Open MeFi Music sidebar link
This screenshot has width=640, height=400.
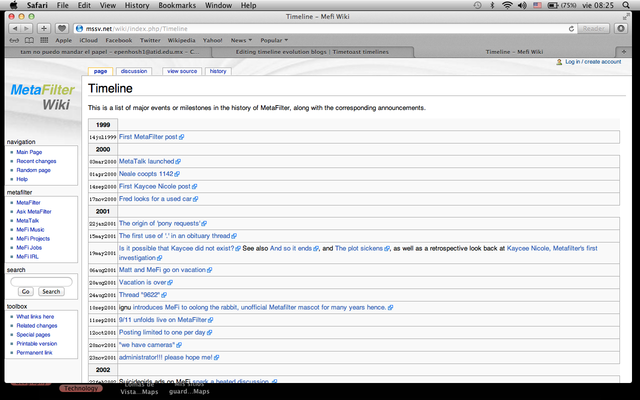(x=30, y=229)
